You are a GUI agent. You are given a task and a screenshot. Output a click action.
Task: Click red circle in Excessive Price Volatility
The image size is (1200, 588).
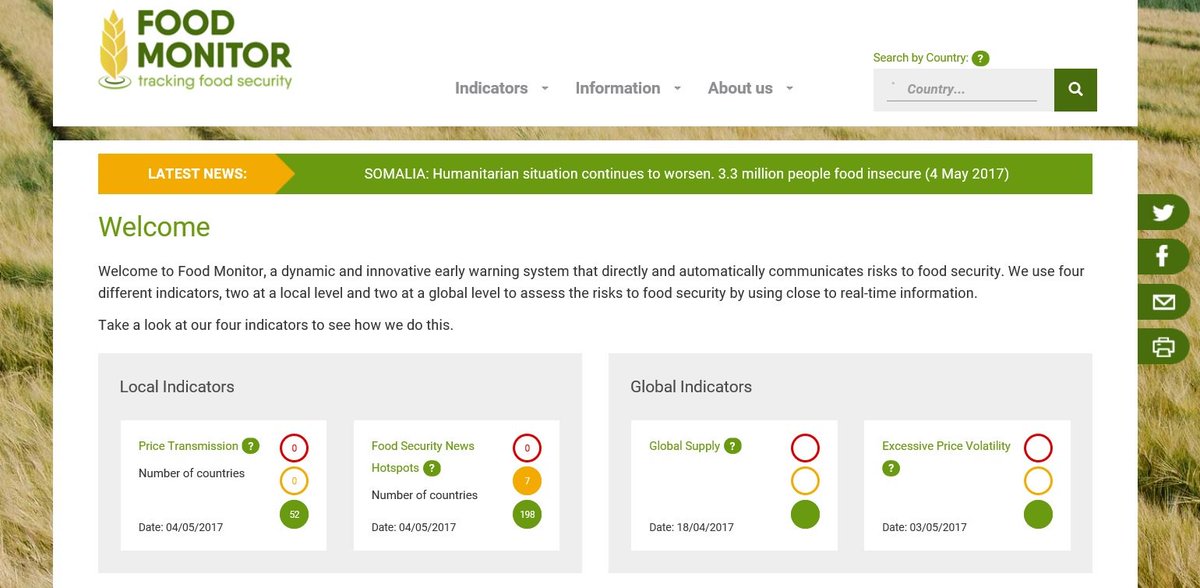click(1038, 448)
